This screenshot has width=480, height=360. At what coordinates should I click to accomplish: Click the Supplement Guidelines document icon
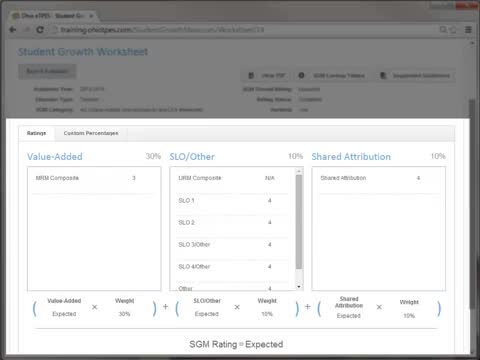[x=383, y=76]
